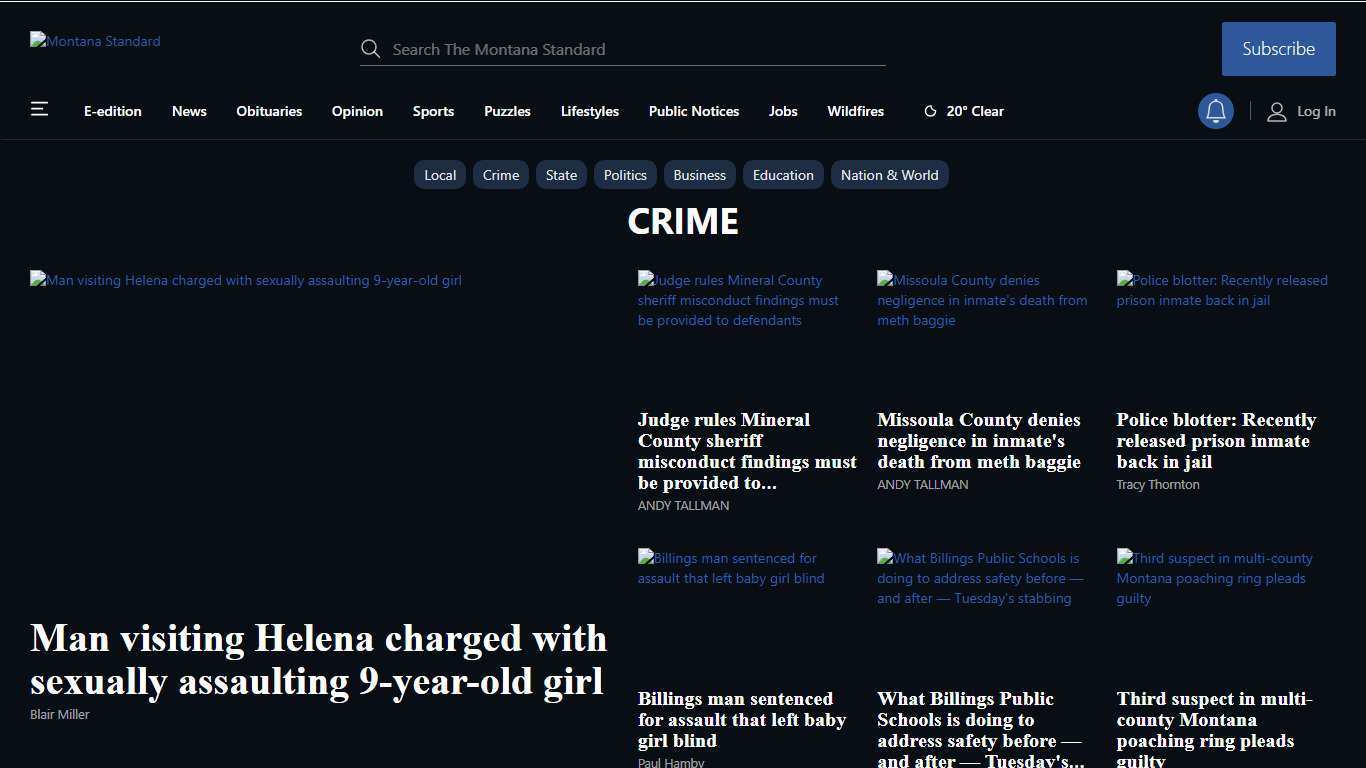
Task: Filter news by Politics
Action: click(625, 174)
